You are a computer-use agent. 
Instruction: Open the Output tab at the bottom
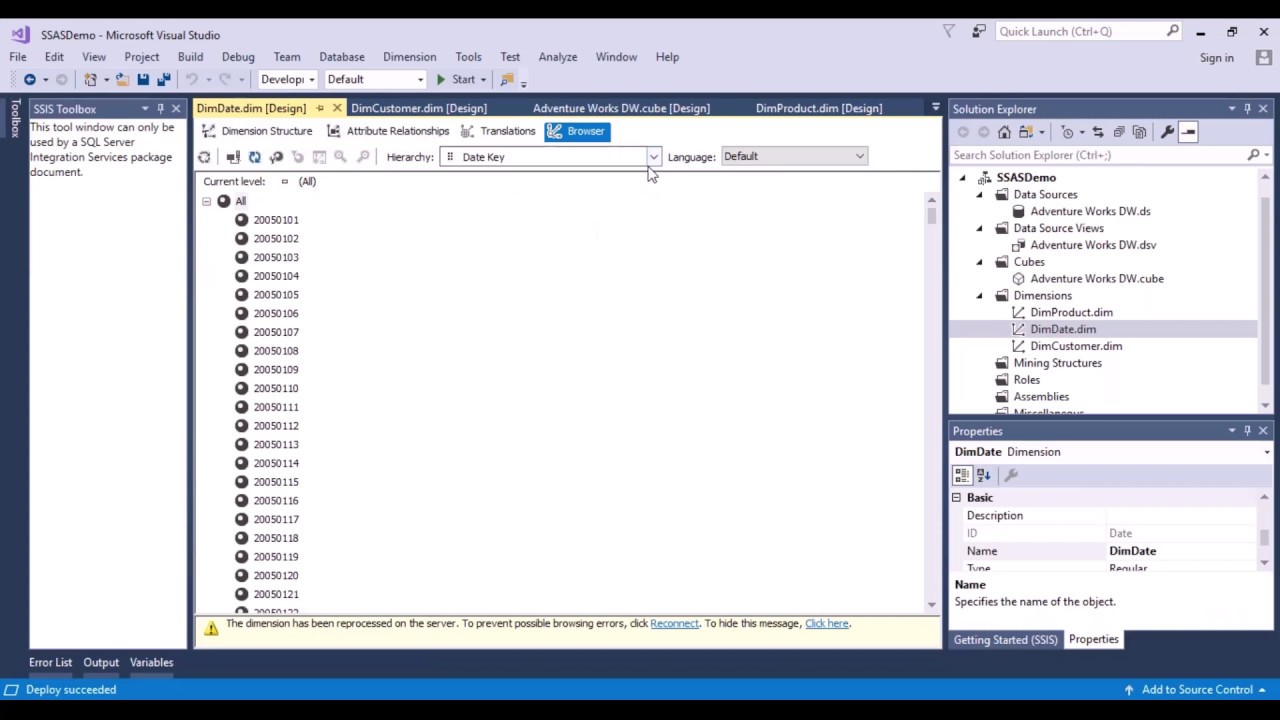tap(101, 662)
